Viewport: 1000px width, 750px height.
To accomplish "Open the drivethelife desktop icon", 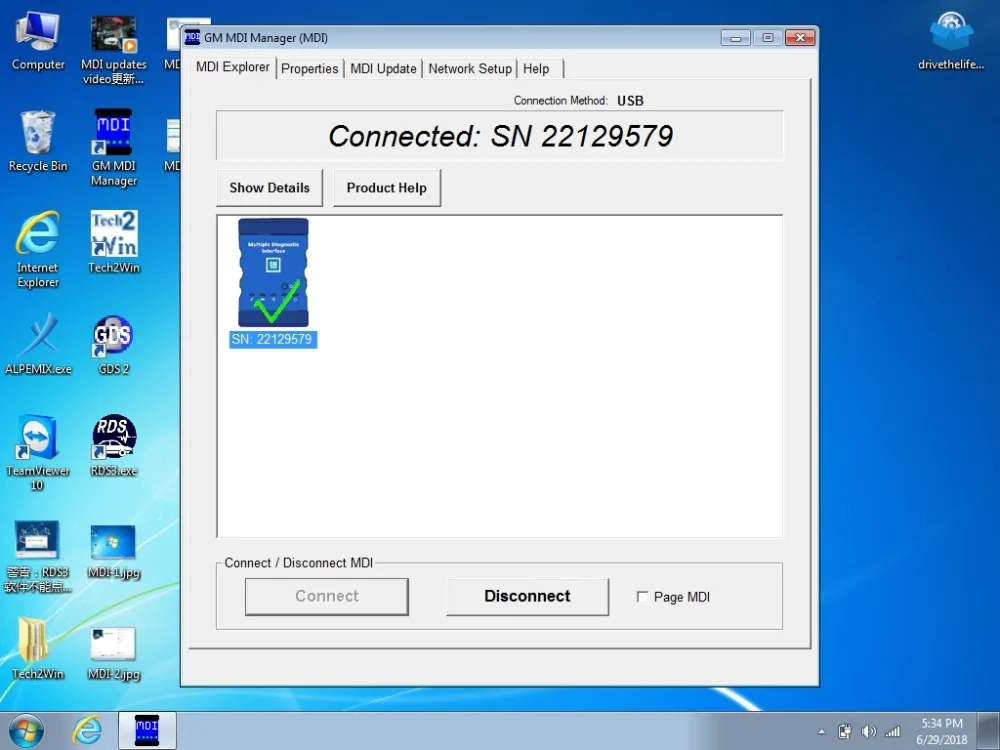I will coord(951,41).
